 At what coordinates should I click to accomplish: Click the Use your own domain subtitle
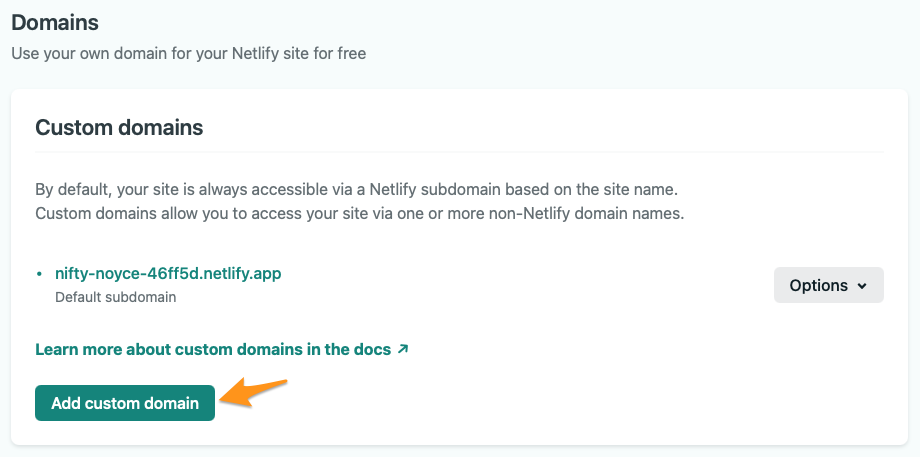189,53
